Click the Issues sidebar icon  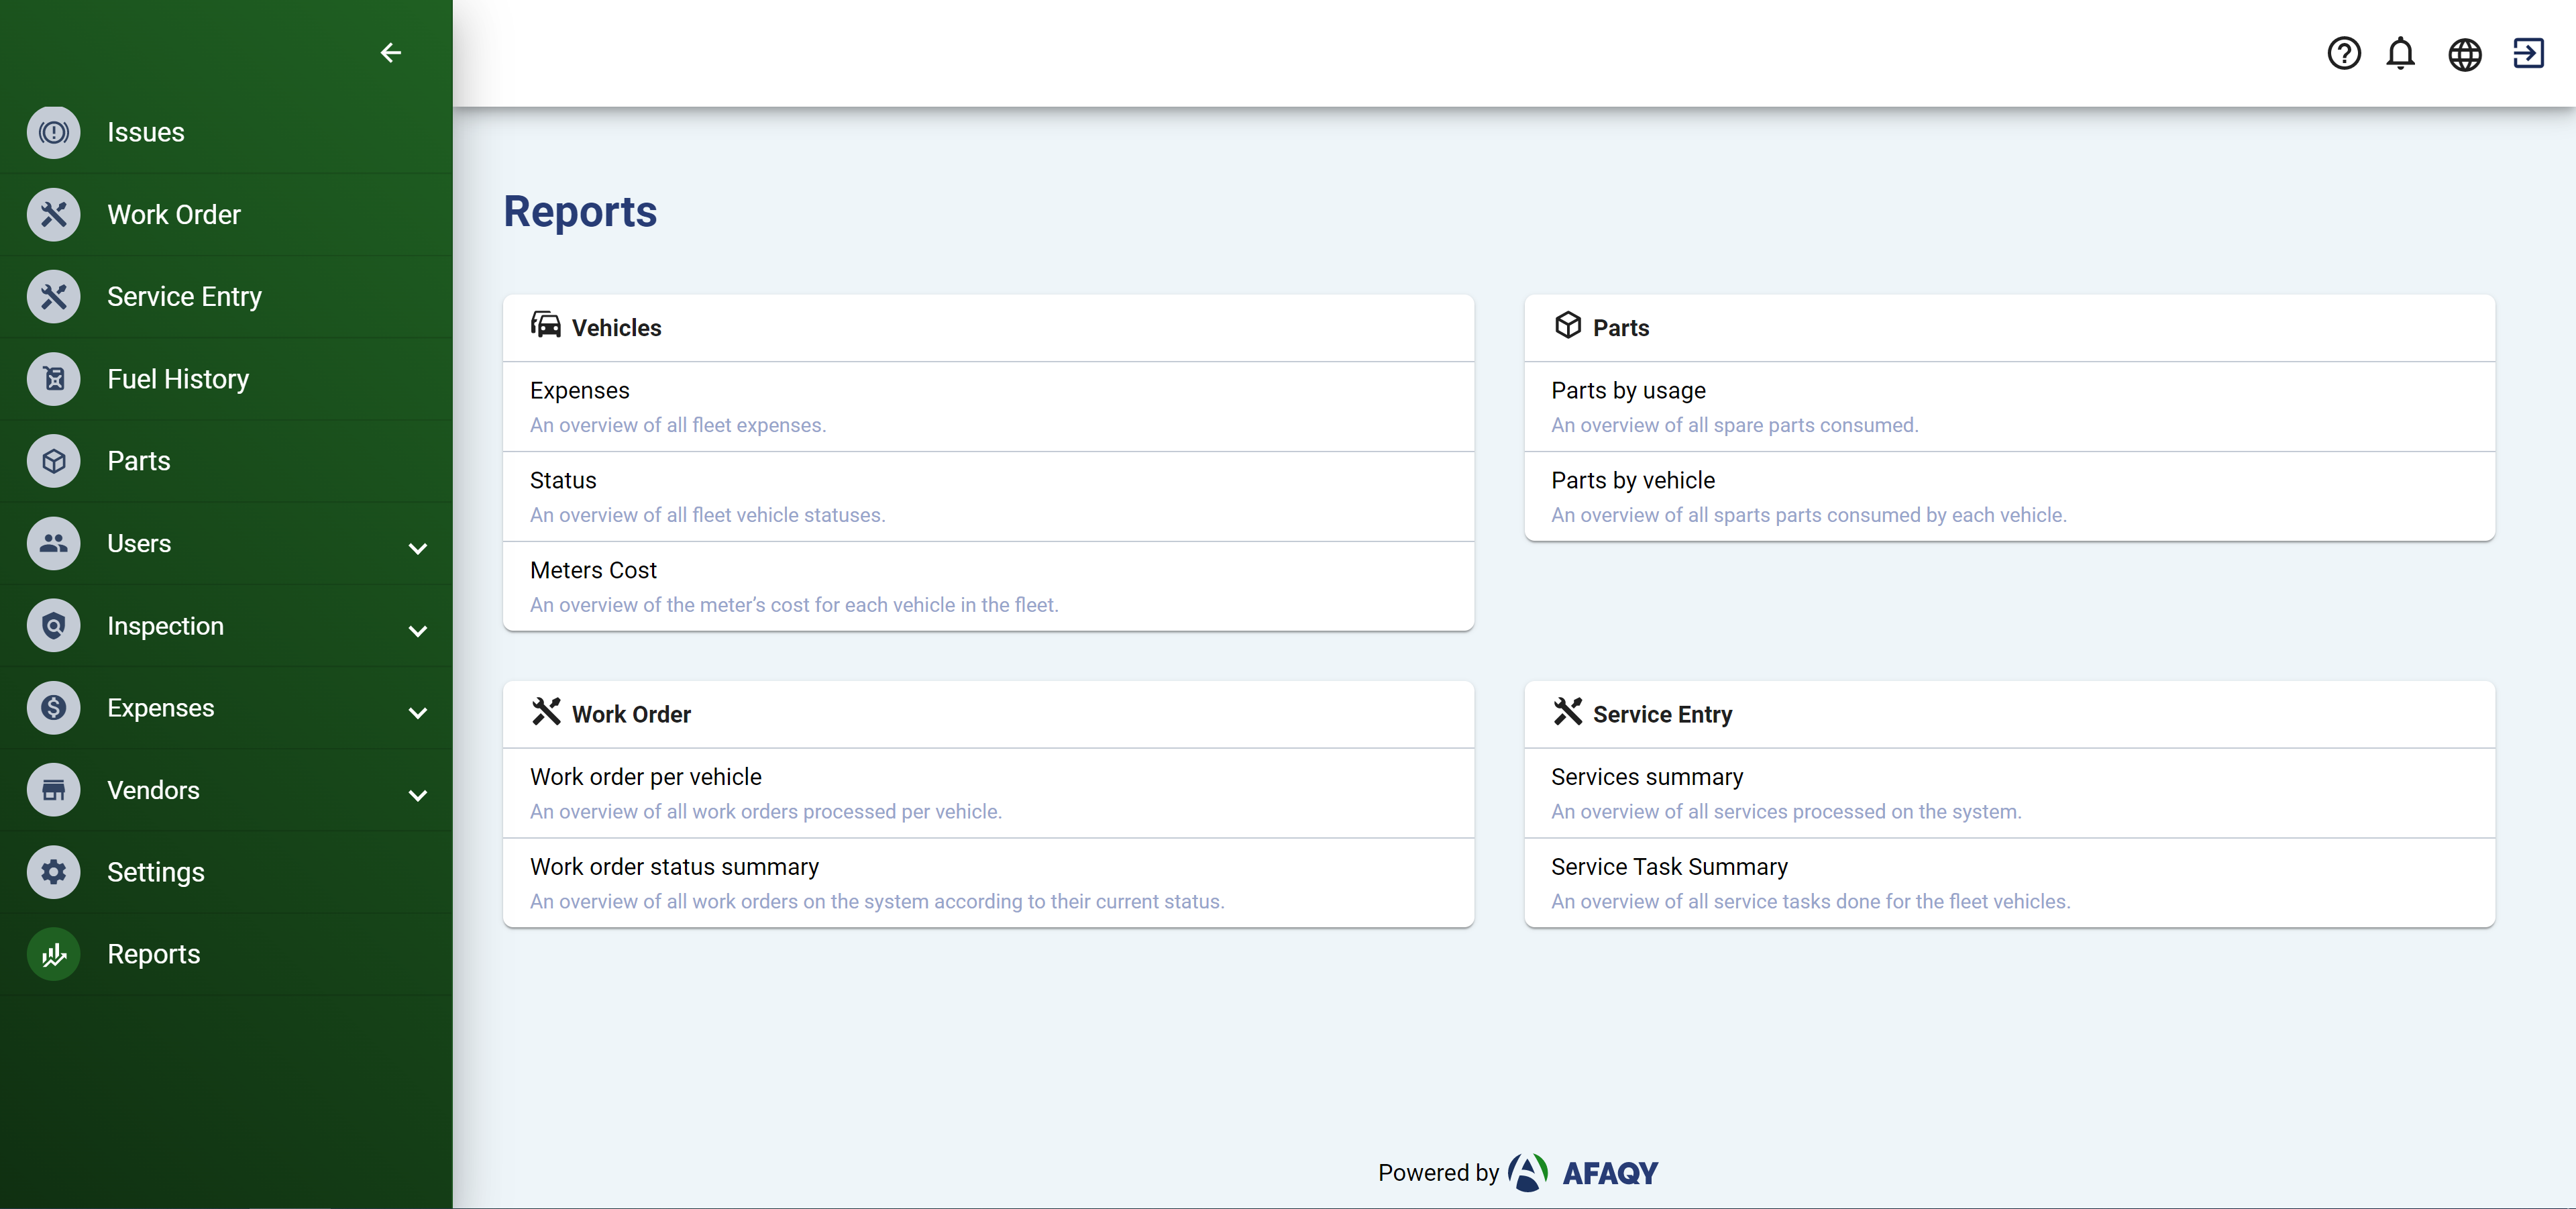point(54,132)
